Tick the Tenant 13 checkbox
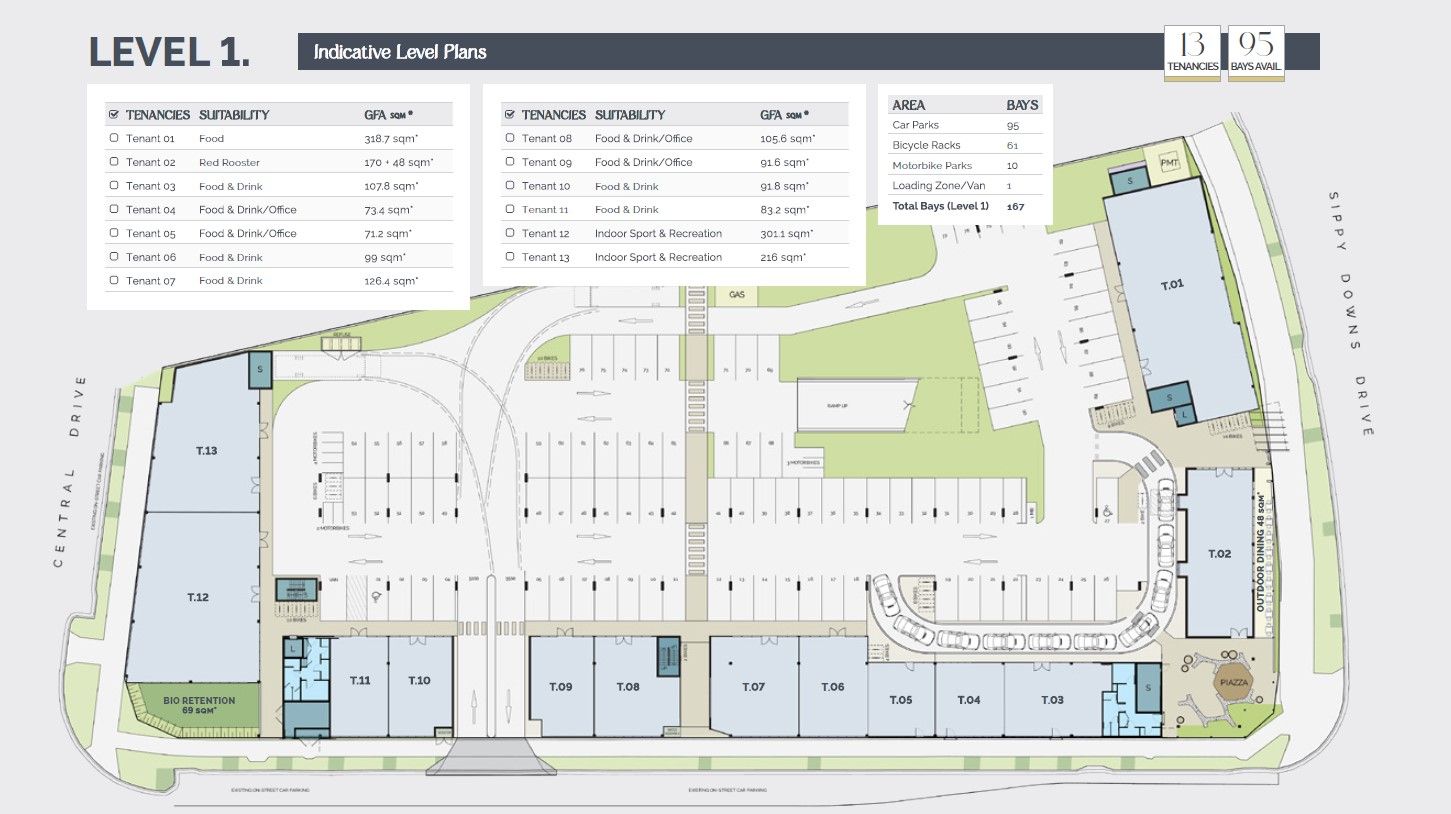The image size is (1451, 814). [510, 257]
